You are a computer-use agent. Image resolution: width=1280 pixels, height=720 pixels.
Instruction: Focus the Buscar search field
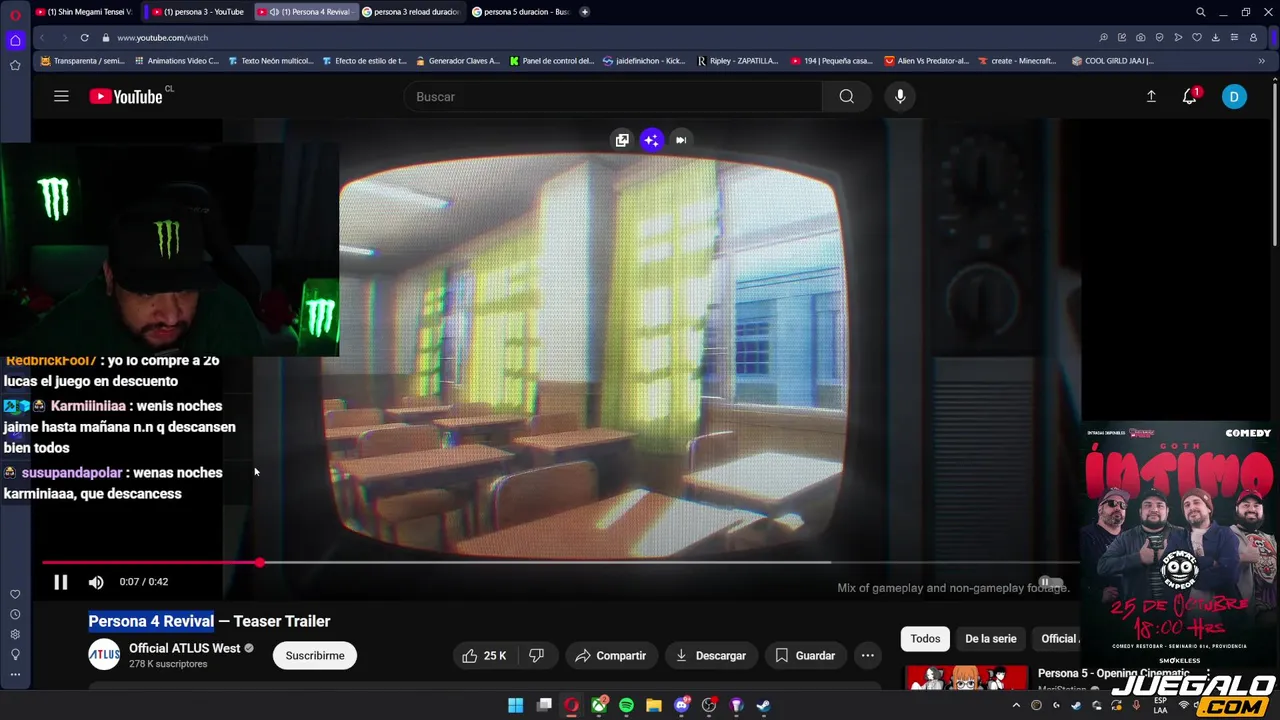[612, 96]
